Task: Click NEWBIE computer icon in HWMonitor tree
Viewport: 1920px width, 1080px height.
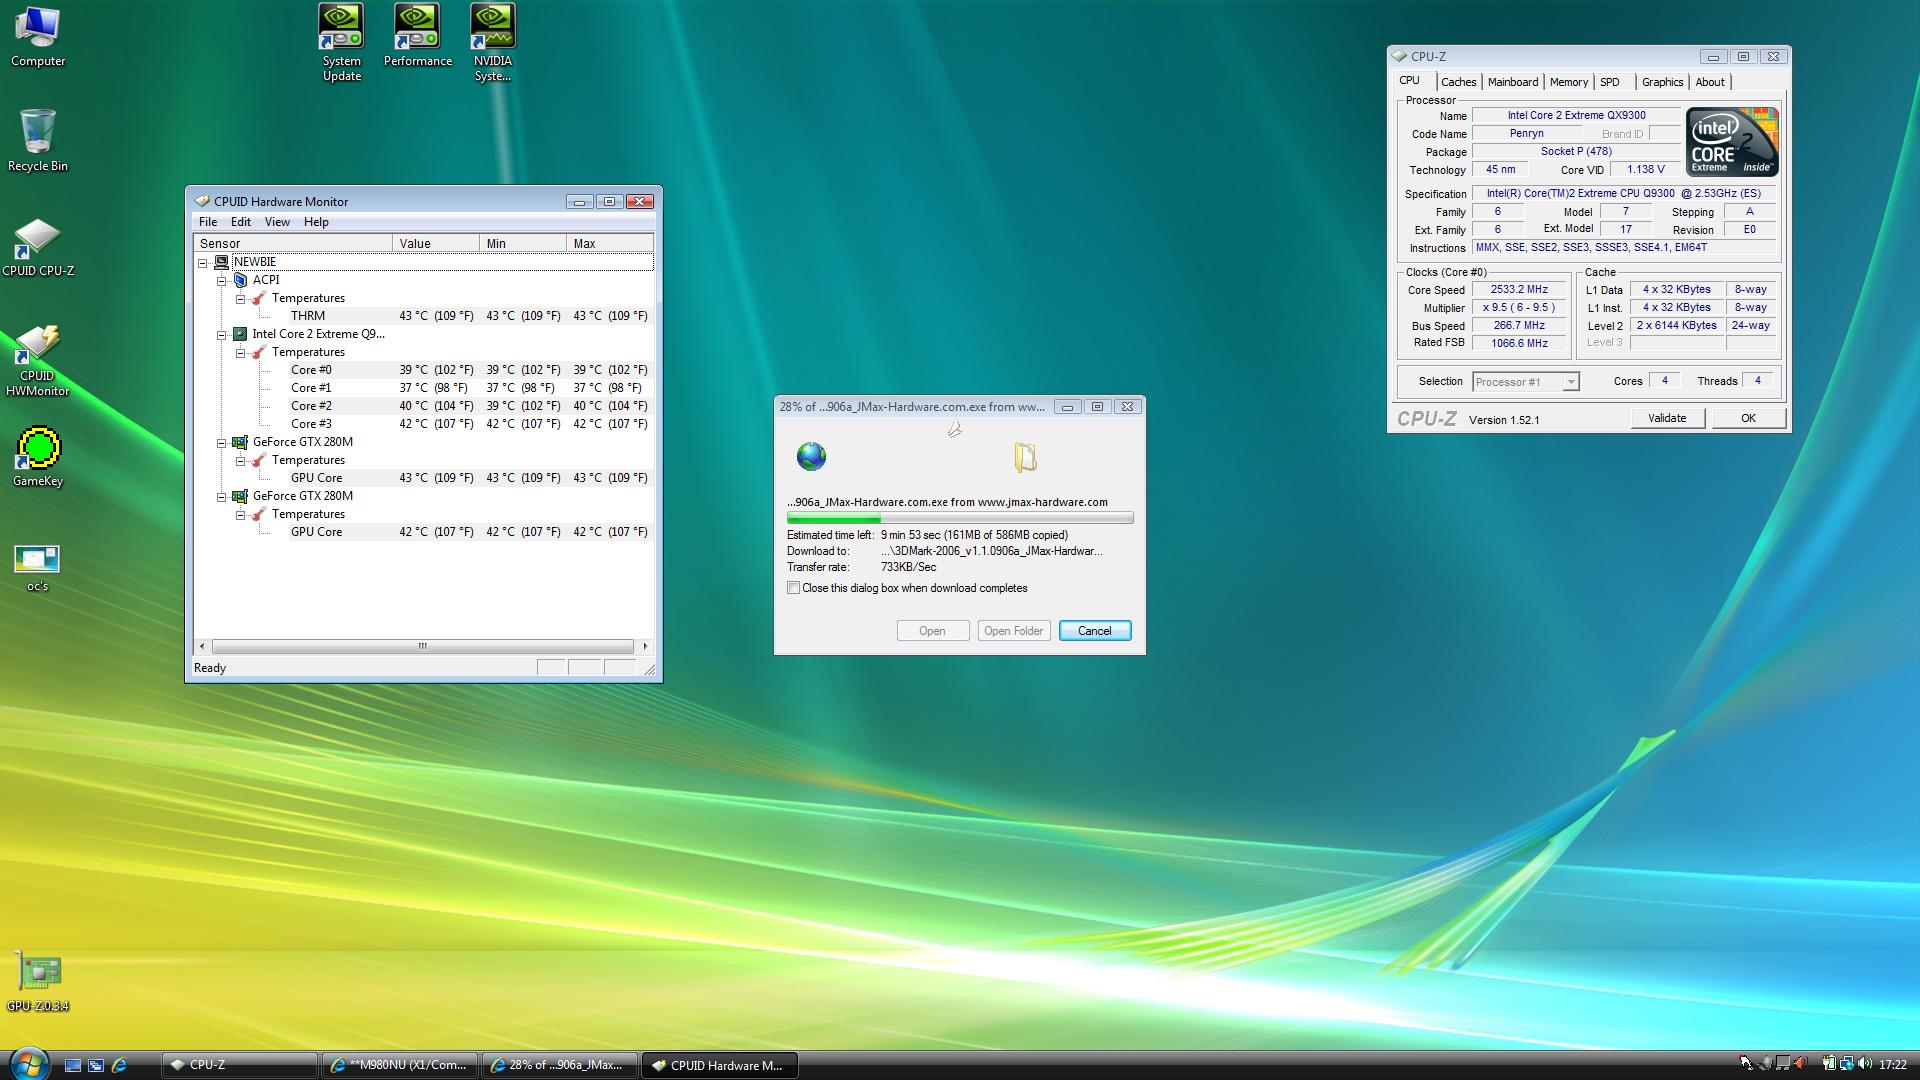Action: coord(221,262)
